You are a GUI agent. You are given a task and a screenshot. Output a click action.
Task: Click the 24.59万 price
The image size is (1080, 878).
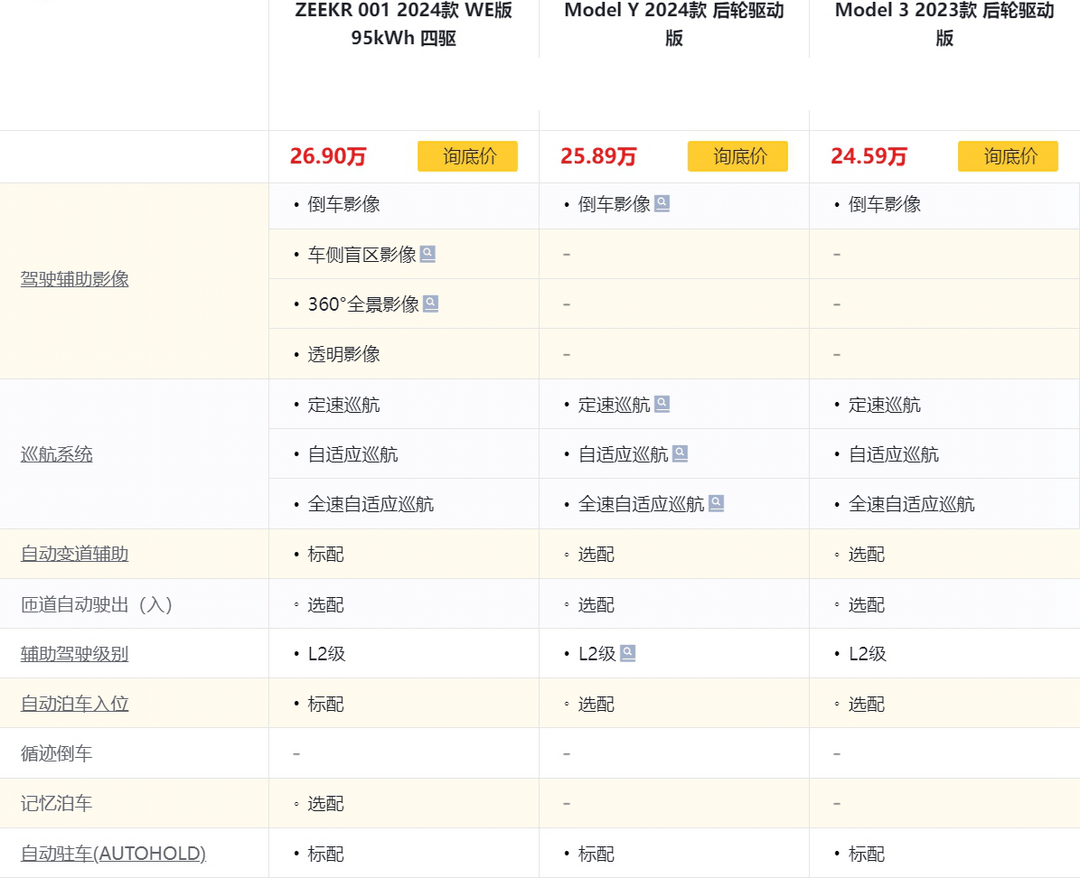[869, 156]
